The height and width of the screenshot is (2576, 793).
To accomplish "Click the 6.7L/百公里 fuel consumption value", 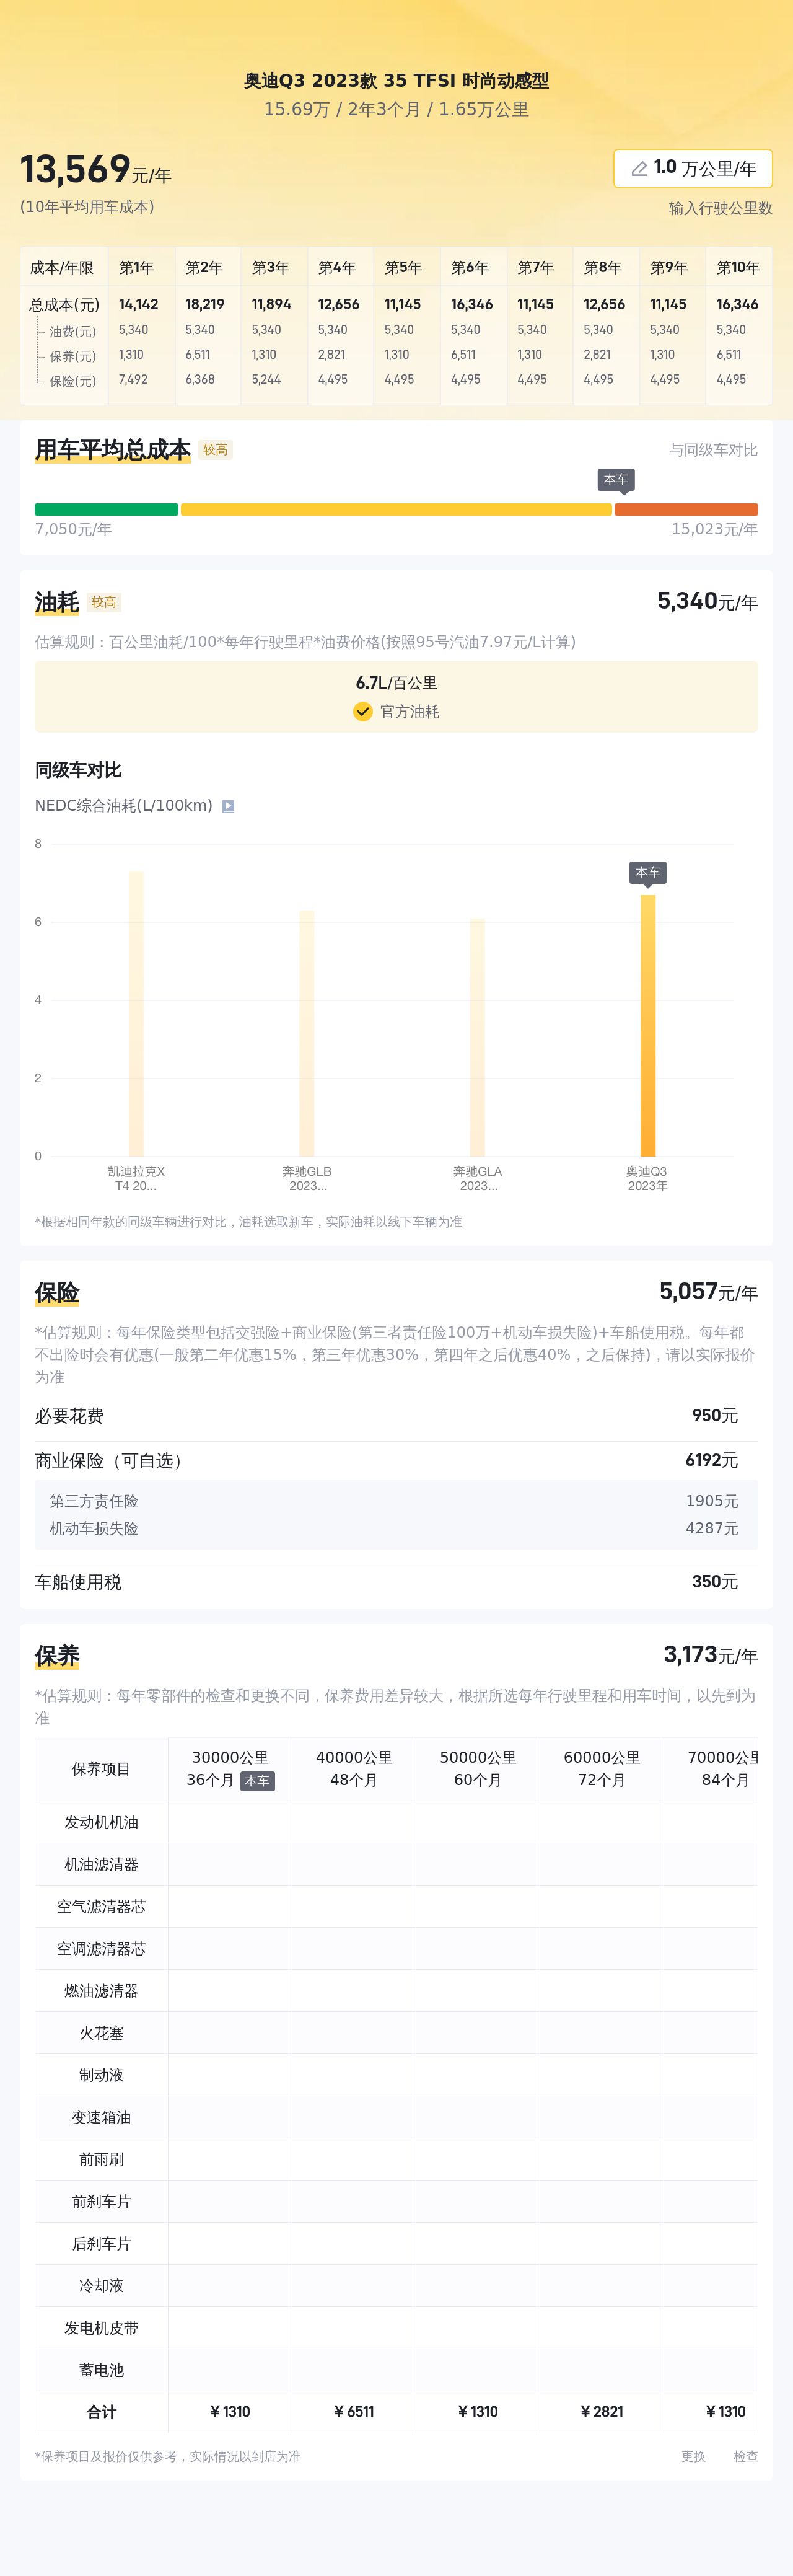I will 396,683.
